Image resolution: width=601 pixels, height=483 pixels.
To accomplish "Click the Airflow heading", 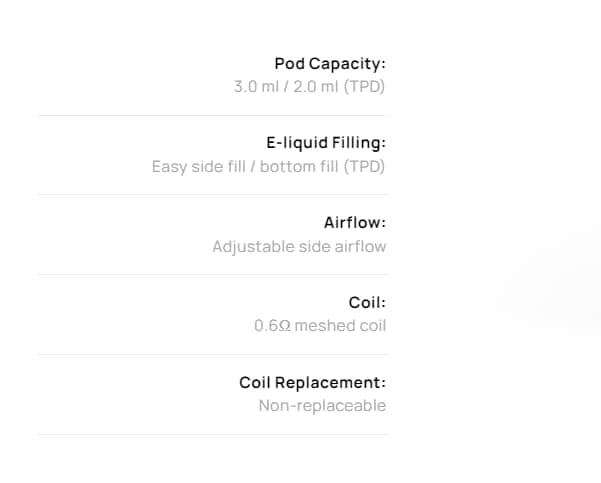I will pyautogui.click(x=354, y=223).
